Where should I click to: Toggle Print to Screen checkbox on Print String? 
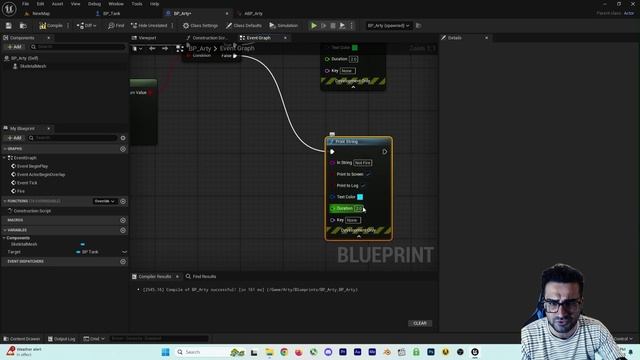(x=368, y=174)
